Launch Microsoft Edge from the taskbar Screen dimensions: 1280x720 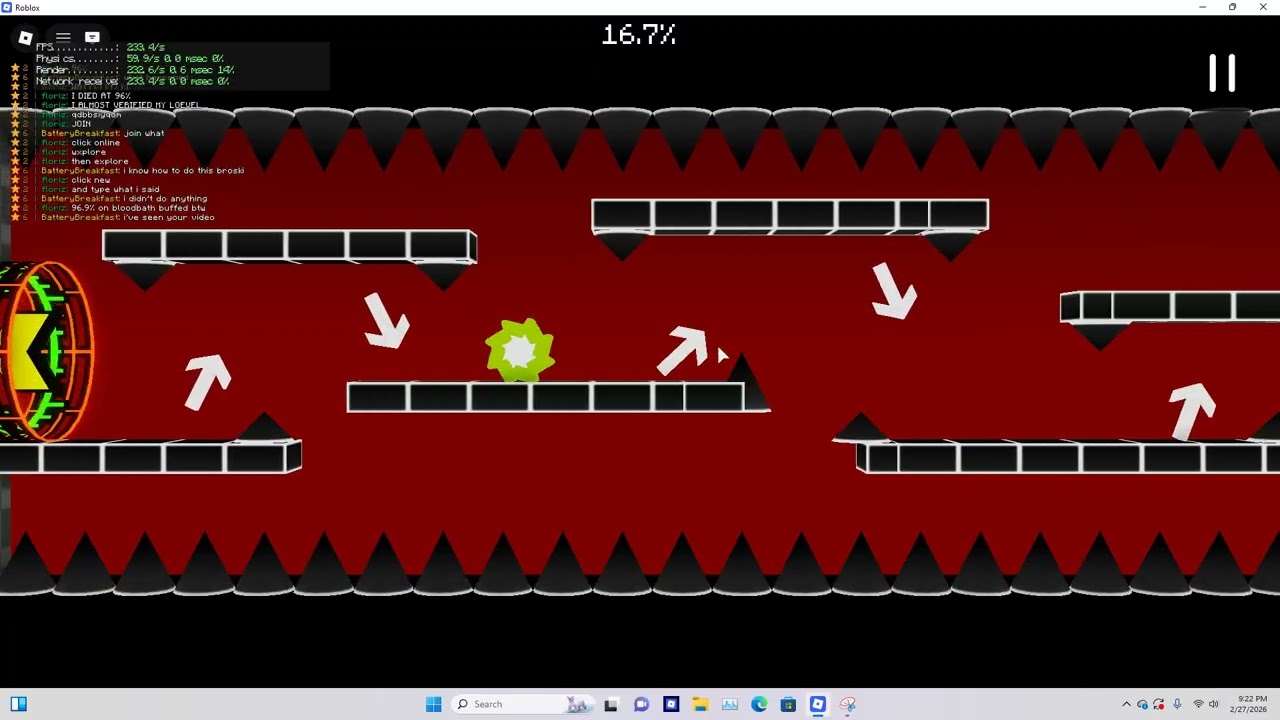point(759,704)
